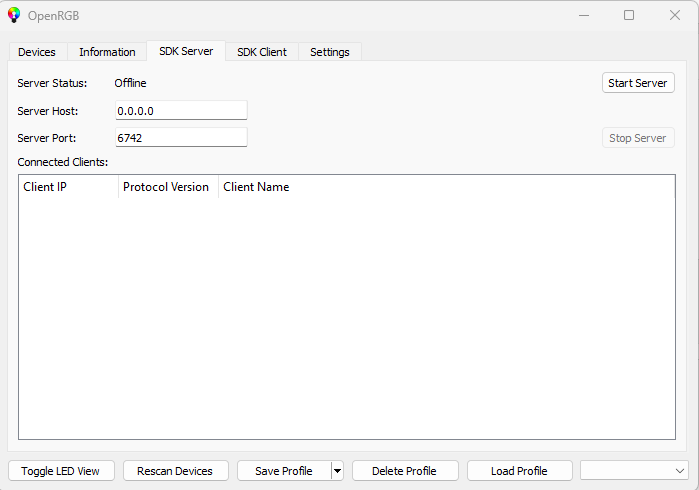Load the selected profile
Image resolution: width=699 pixels, height=490 pixels.
point(519,471)
